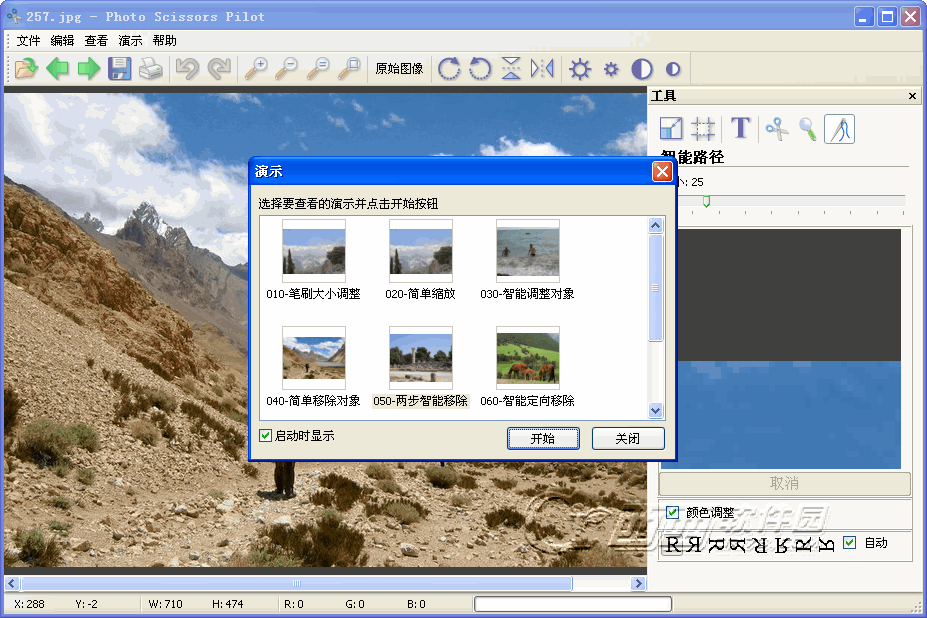Decrease contrast with small half-circle icon
The image size is (927, 618).
coord(673,69)
